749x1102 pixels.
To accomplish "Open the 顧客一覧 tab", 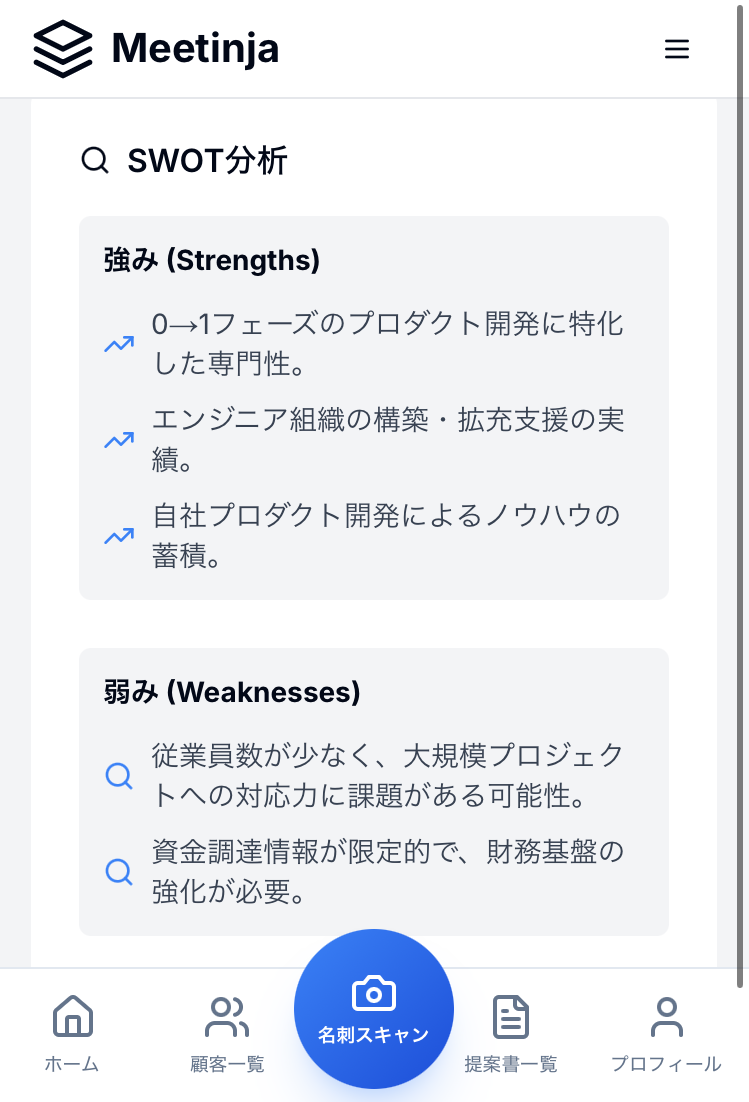I will point(227,1034).
